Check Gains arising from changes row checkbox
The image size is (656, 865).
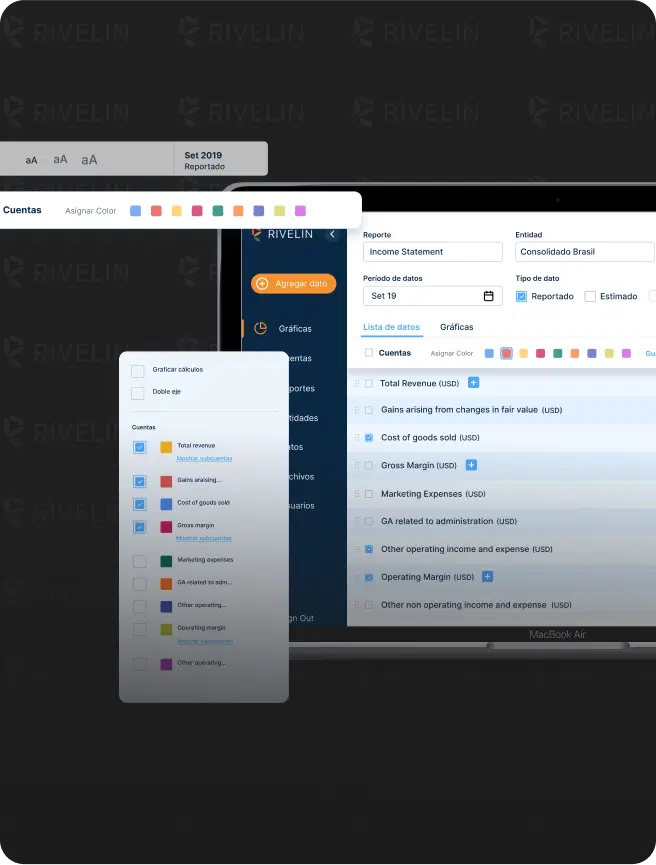click(x=369, y=410)
